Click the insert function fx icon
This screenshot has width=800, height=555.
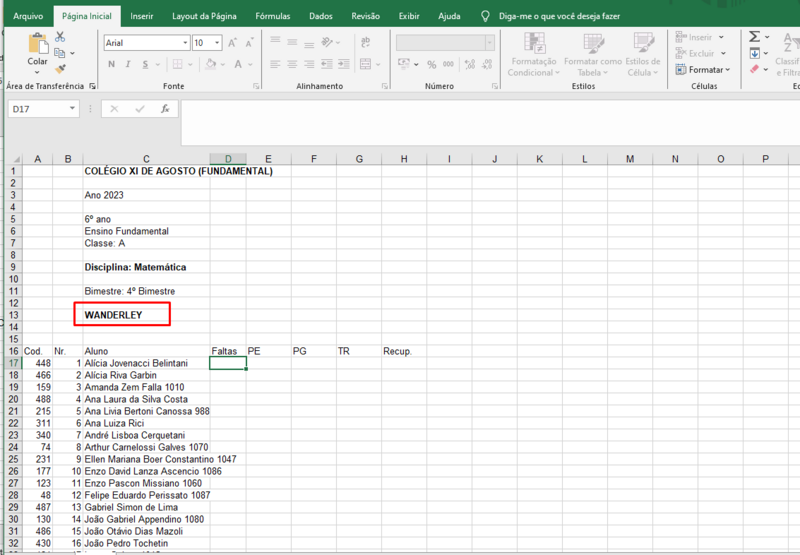click(165, 109)
